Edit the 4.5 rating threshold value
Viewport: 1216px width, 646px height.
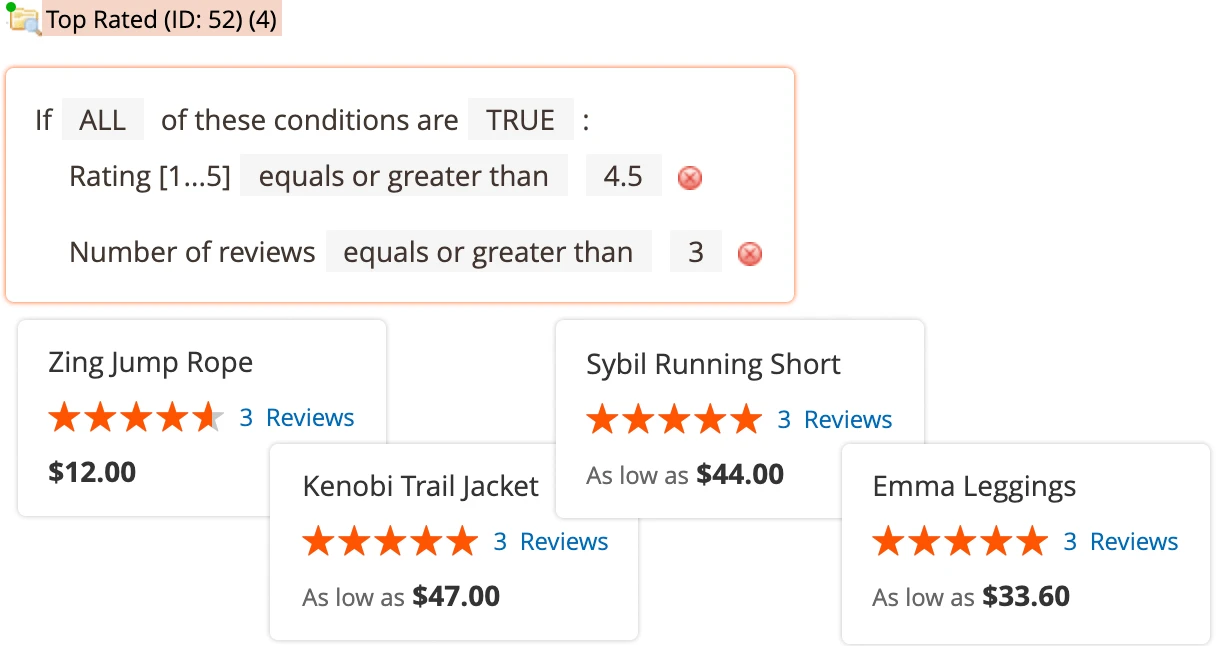[x=624, y=176]
